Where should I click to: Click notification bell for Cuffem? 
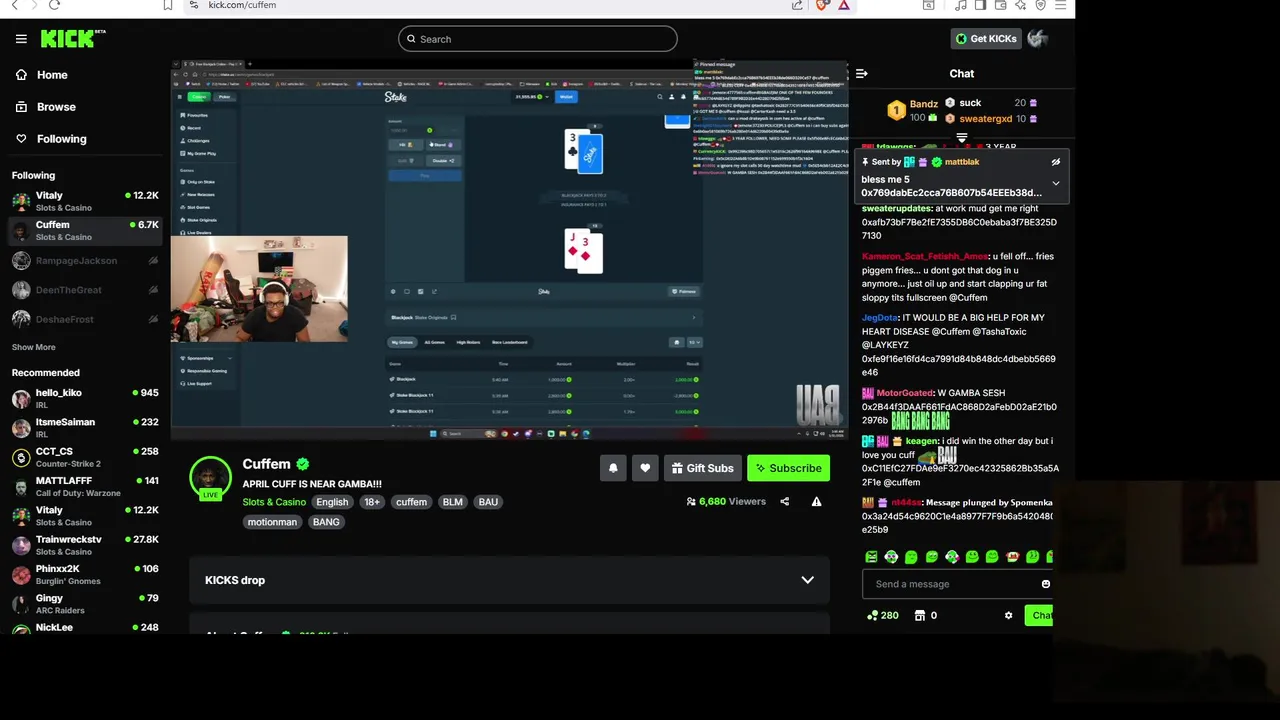click(613, 468)
